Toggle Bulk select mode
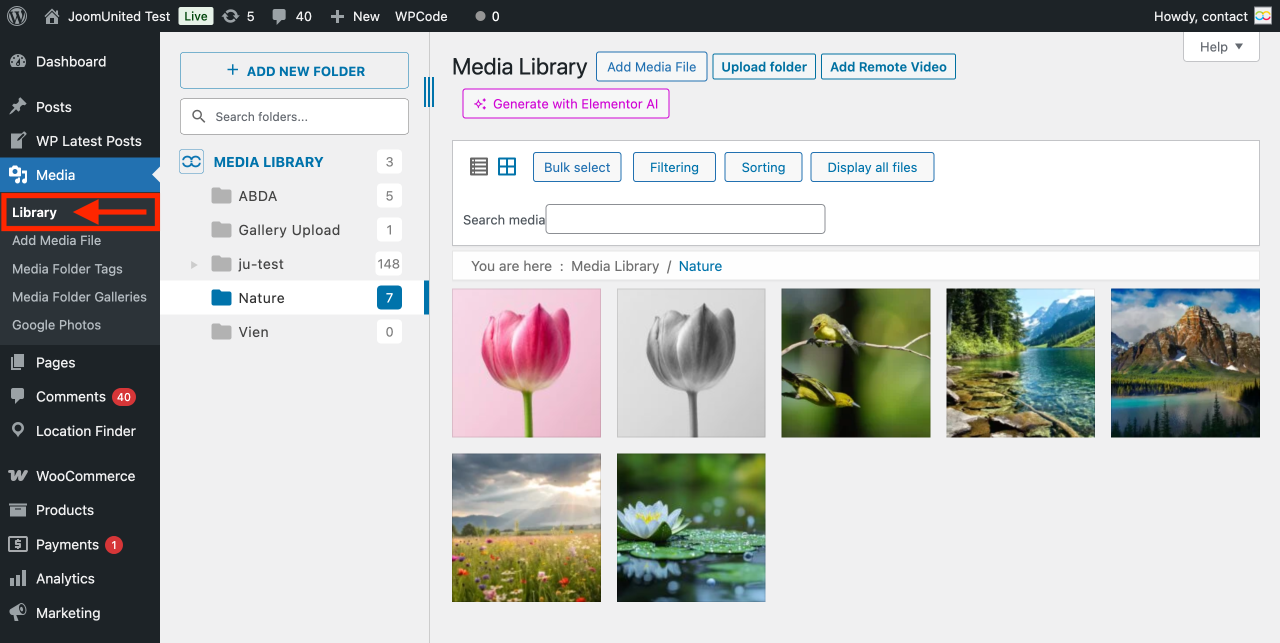Viewport: 1280px width, 643px height. point(577,167)
